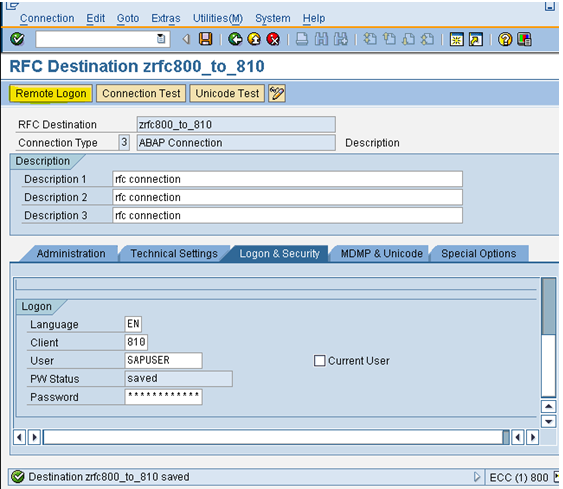
Task: Click the Display/Change pencil icon
Action: (x=277, y=93)
